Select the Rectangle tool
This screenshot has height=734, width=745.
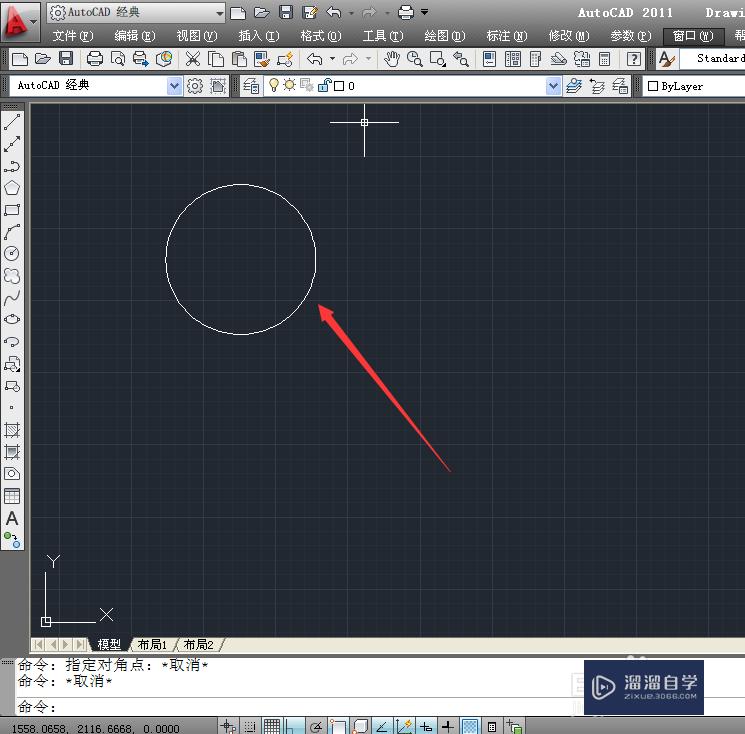point(12,210)
